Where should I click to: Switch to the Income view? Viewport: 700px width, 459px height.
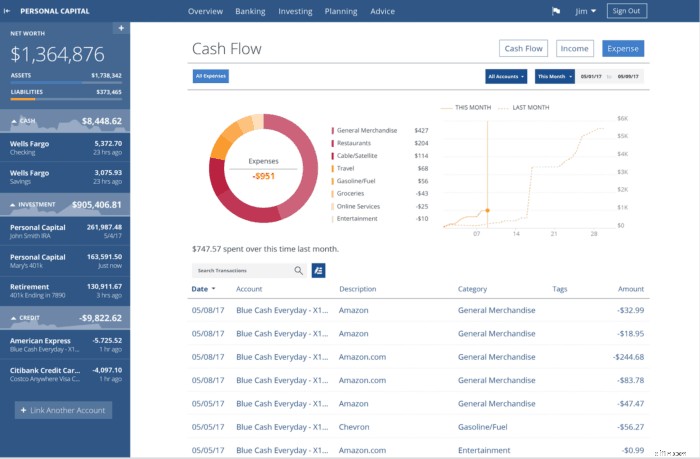[575, 49]
